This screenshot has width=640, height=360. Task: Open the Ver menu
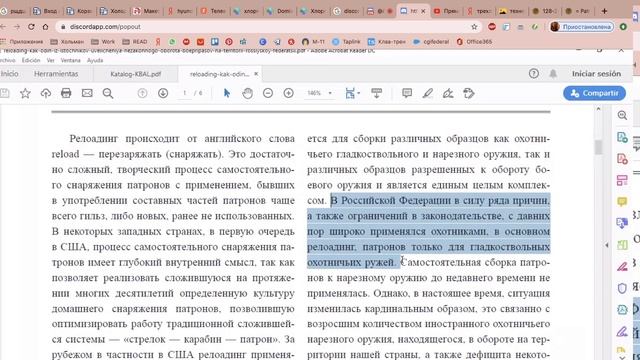[x=51, y=60]
